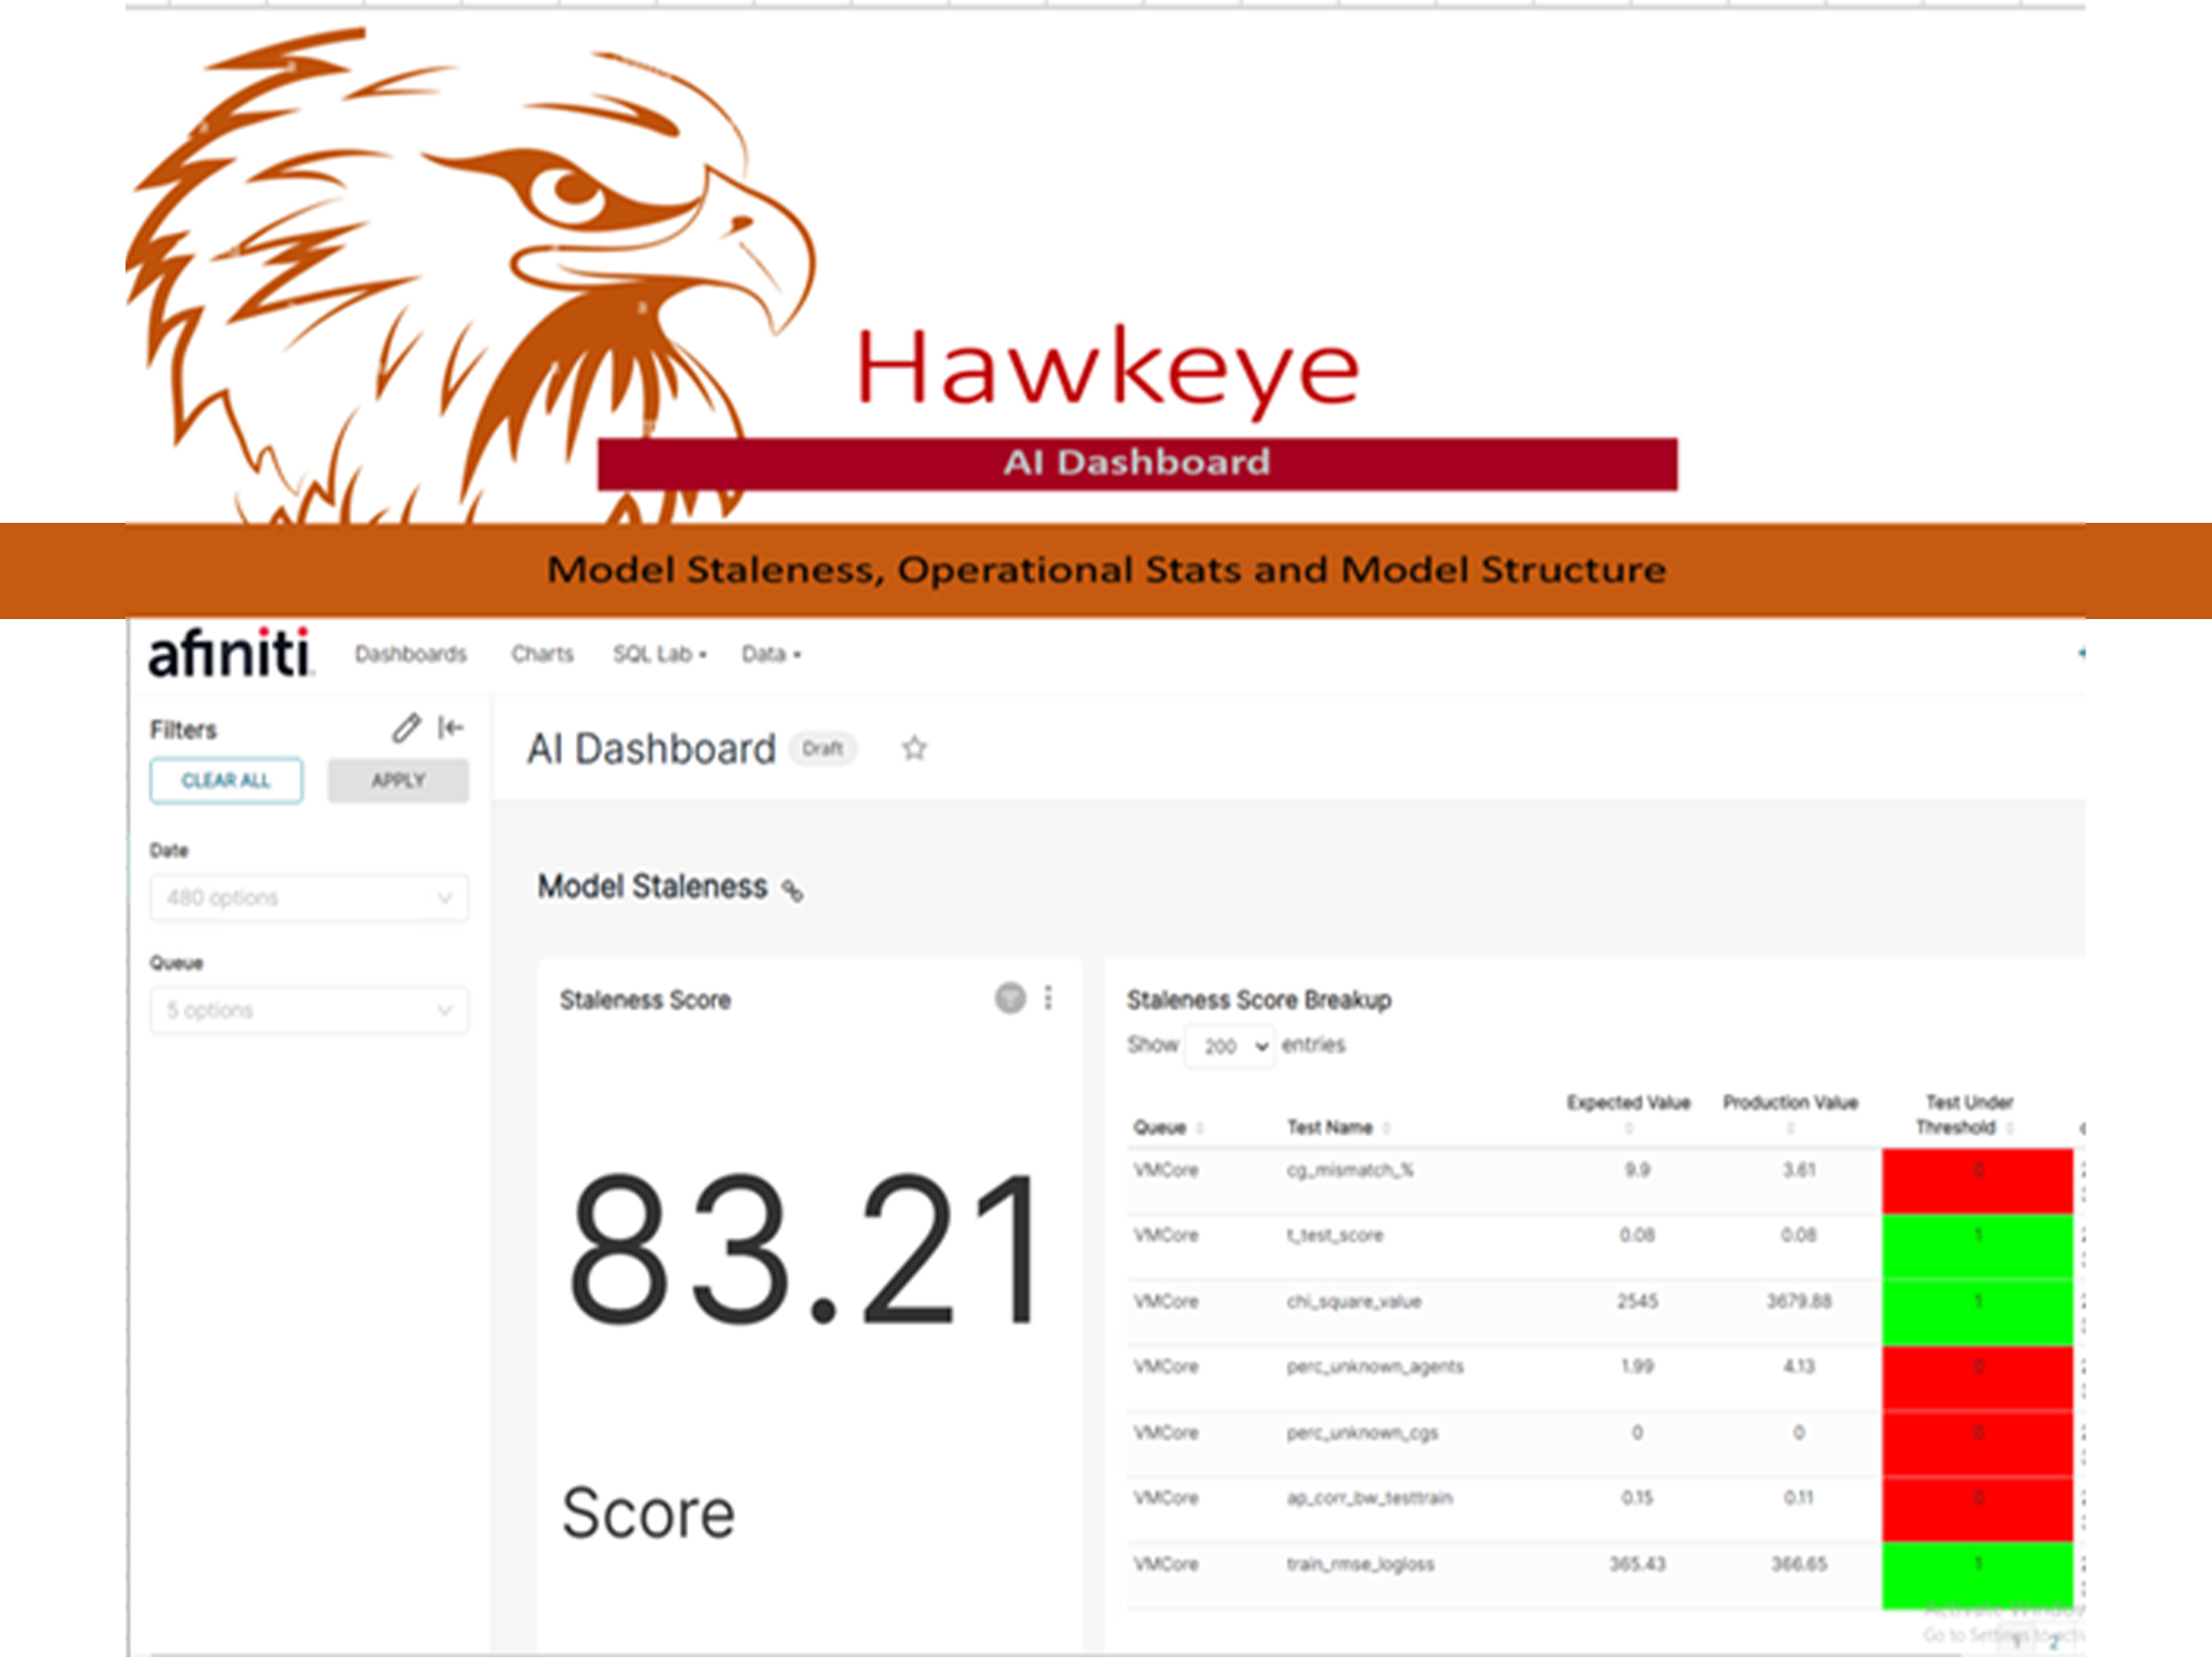The image size is (2212, 1660).
Task: Open Staleness Score chart three-dot menu
Action: click(x=1048, y=998)
